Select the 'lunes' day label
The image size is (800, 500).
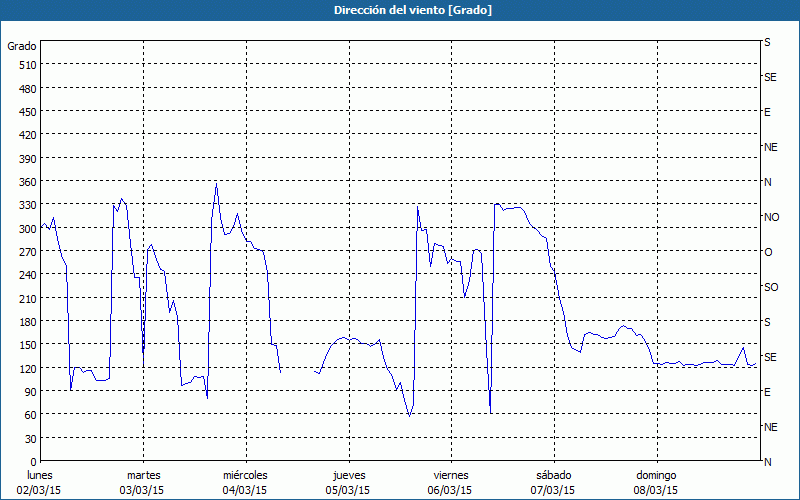pos(41,475)
